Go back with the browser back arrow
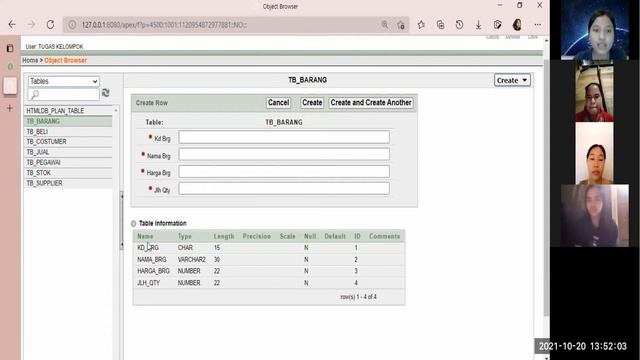 (x=12, y=25)
